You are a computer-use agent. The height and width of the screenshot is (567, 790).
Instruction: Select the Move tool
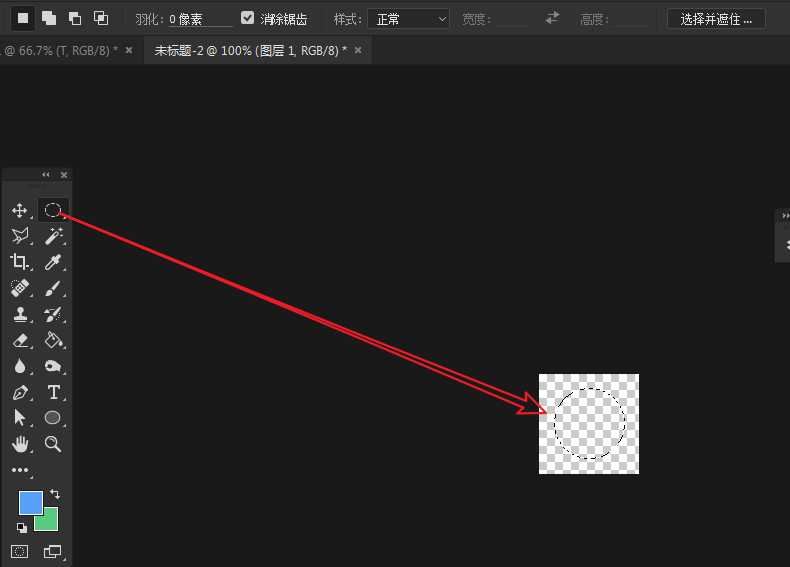(19, 210)
